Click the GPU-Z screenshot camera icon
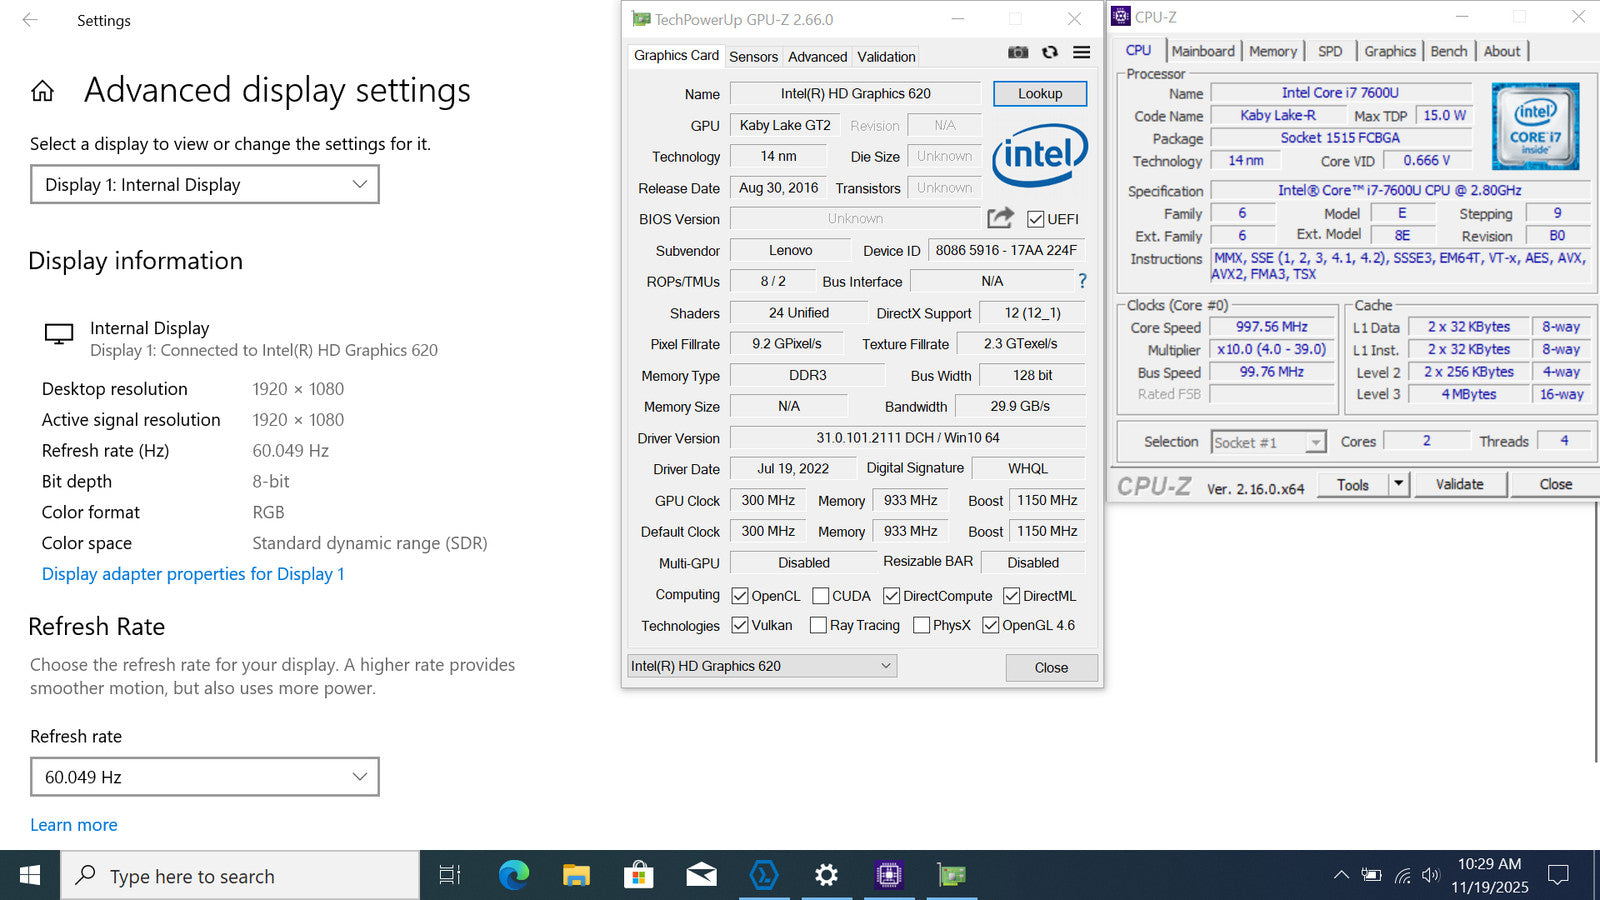 pyautogui.click(x=1018, y=53)
